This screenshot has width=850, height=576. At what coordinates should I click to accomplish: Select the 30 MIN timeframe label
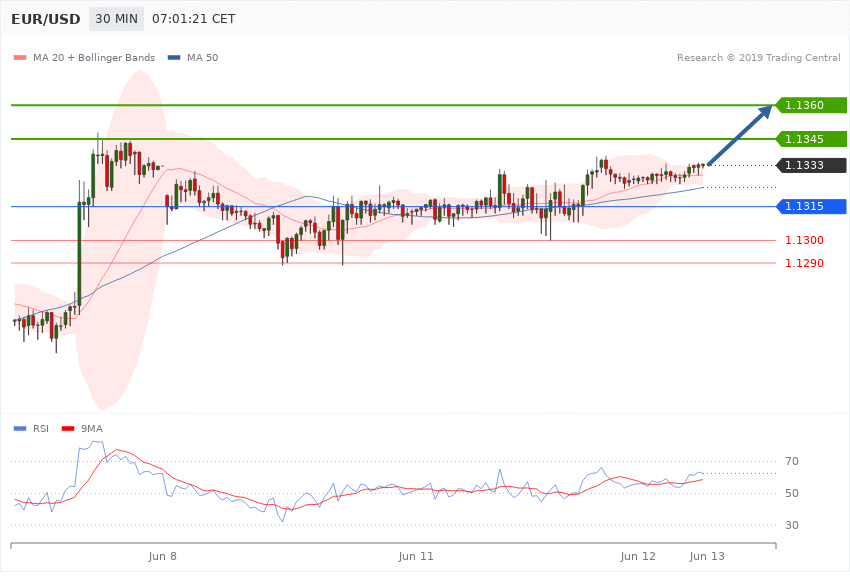click(117, 19)
